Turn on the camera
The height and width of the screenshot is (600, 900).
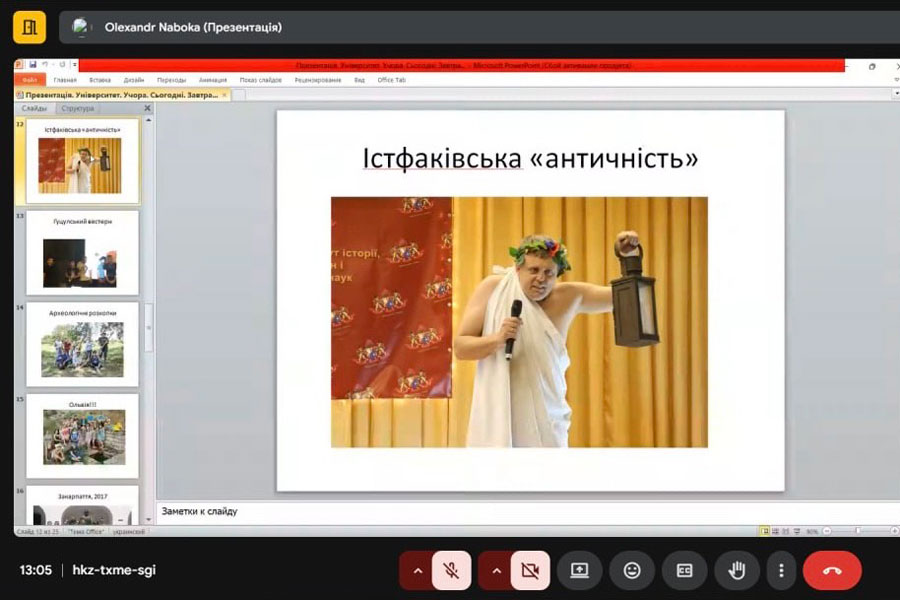530,570
